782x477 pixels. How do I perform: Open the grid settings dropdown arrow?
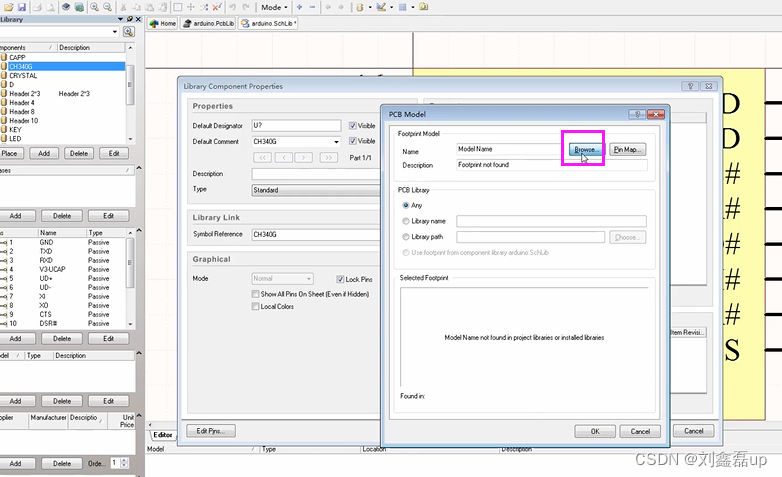pyautogui.click(x=412, y=7)
